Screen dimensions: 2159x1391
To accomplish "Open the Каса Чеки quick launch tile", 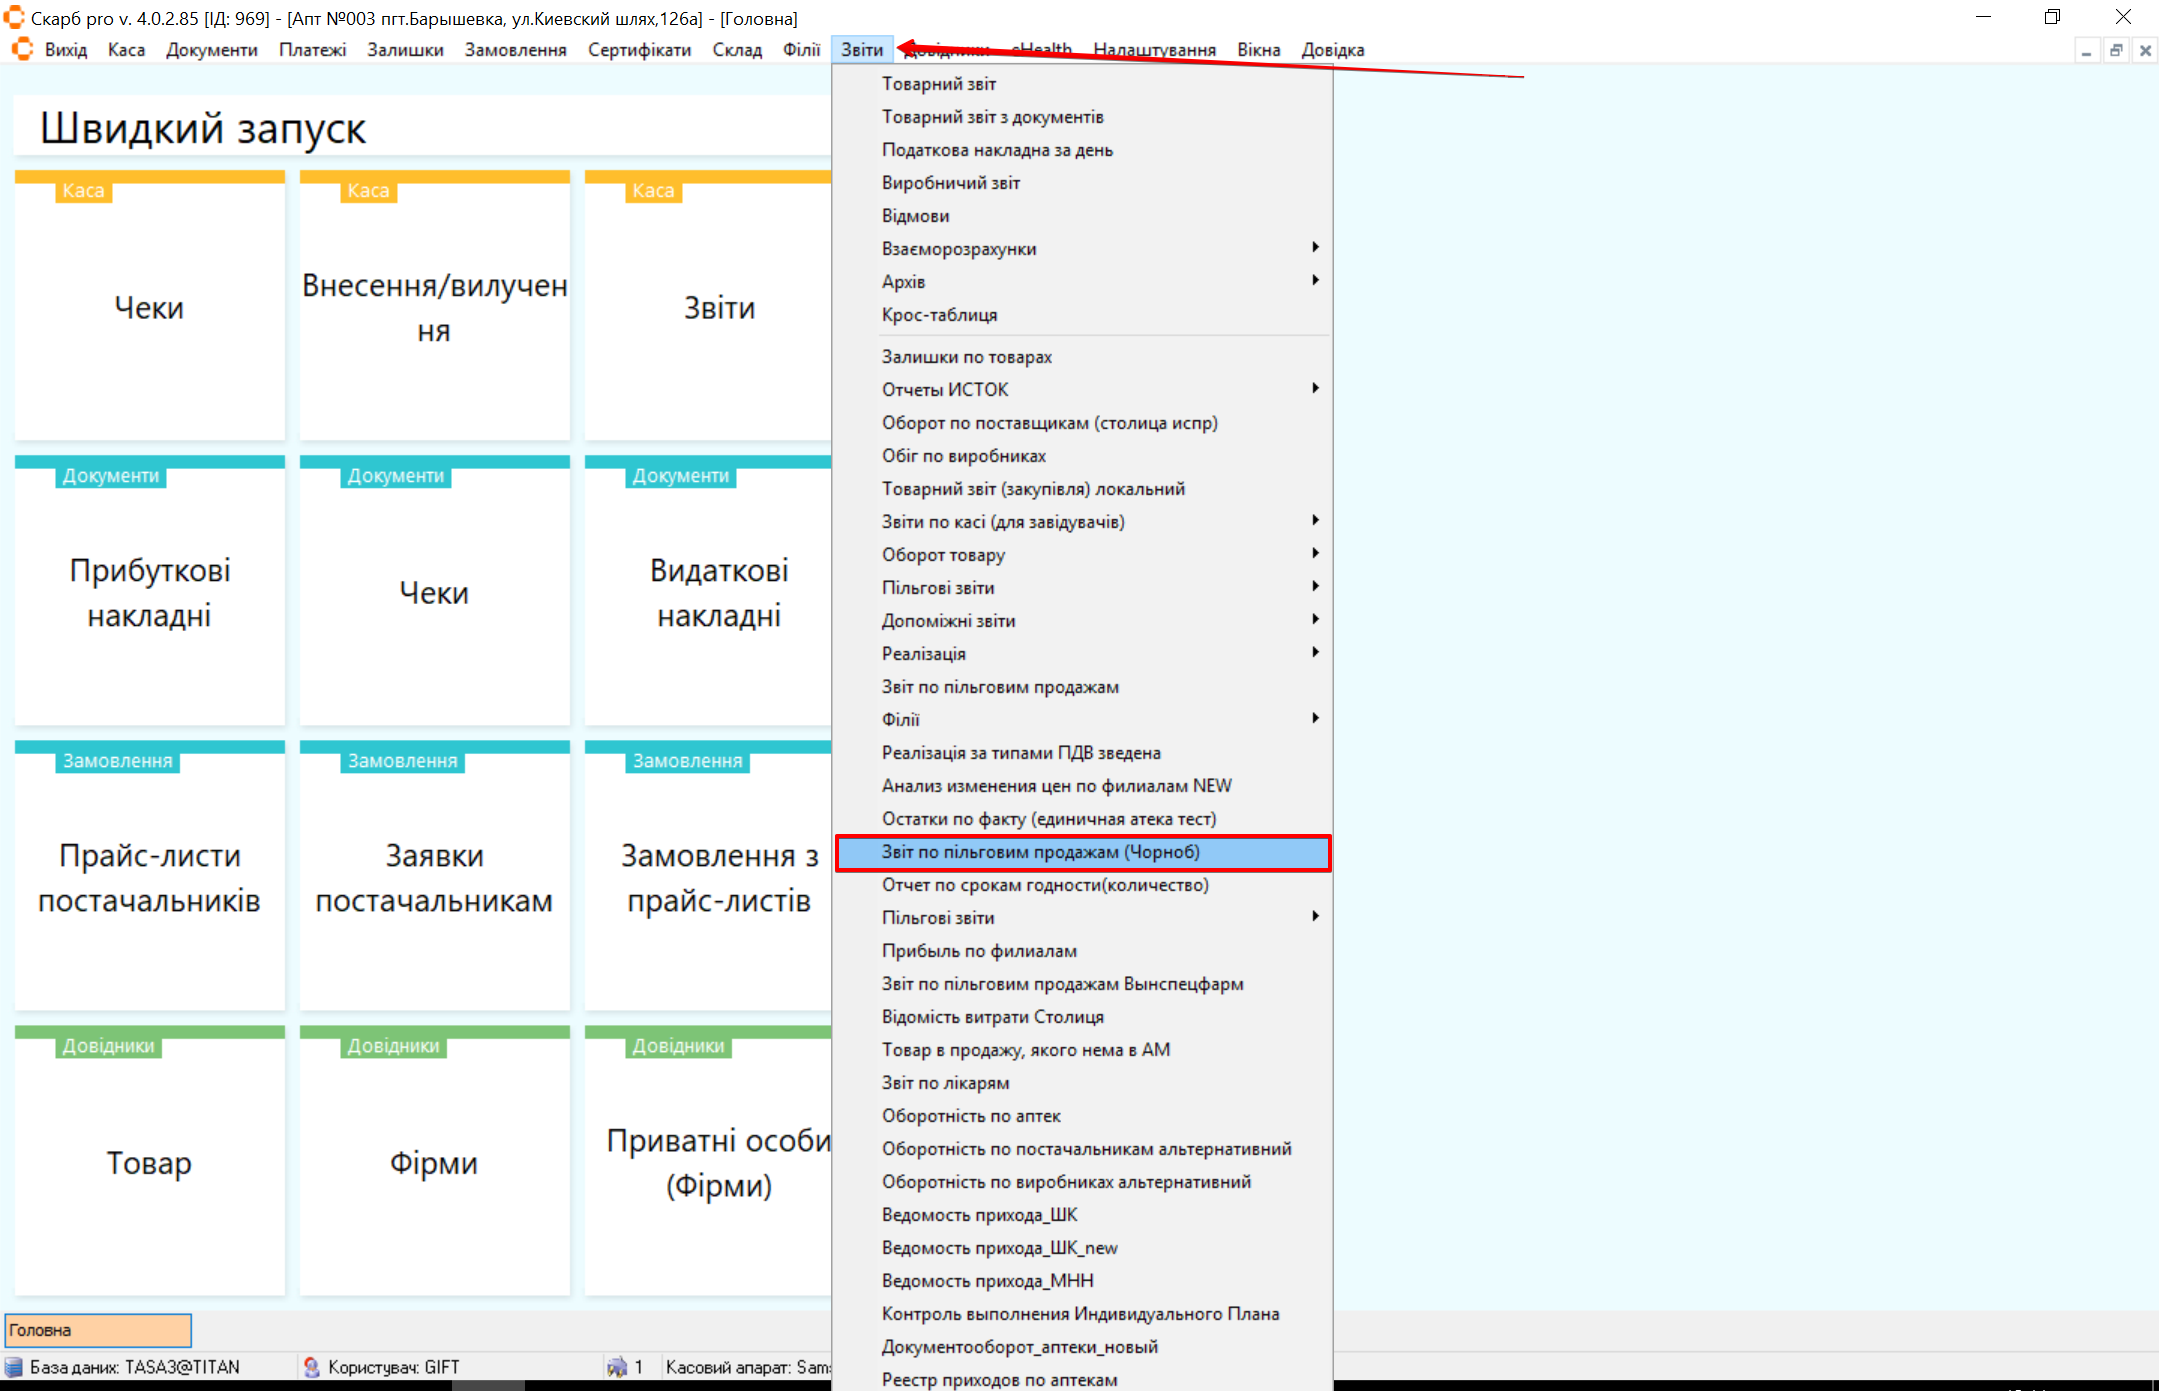I will [150, 306].
